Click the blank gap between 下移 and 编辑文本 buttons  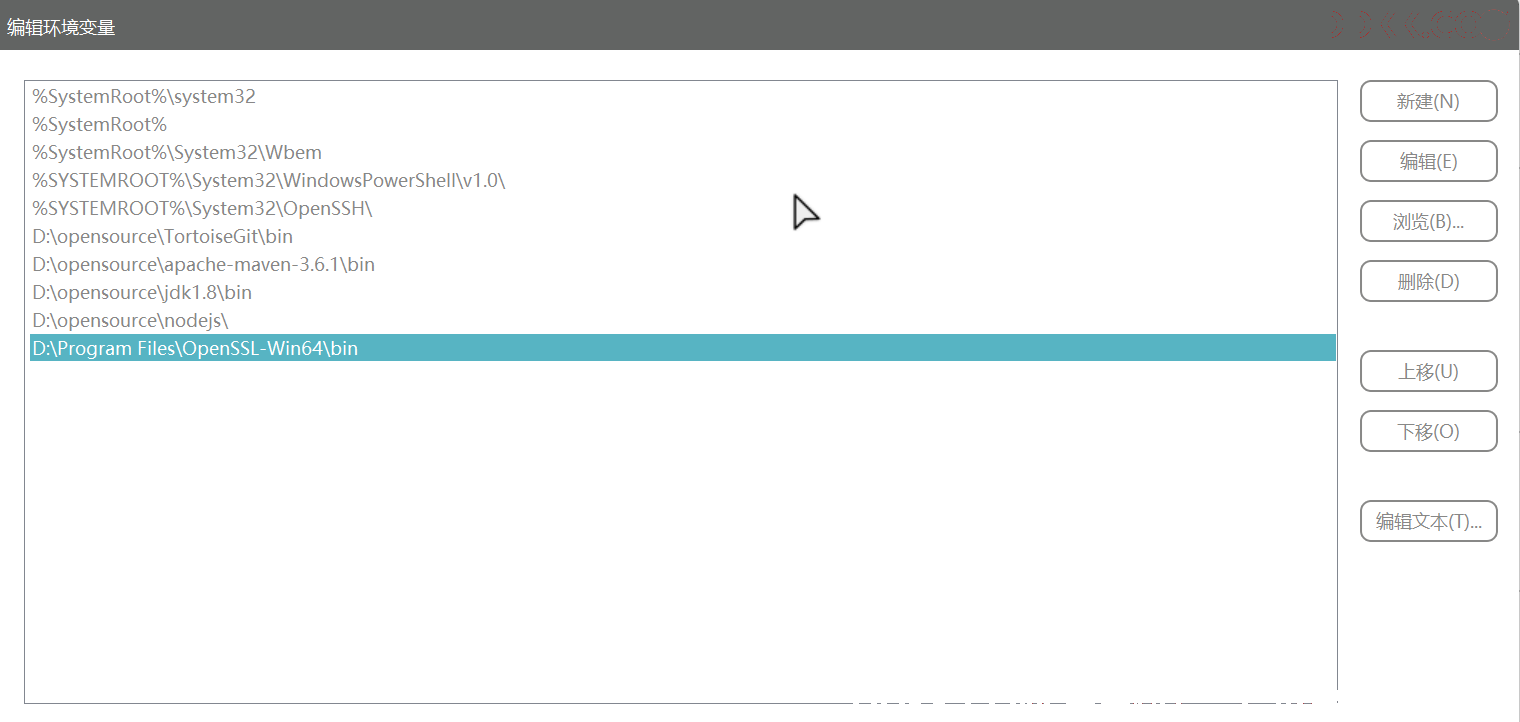(x=1428, y=476)
